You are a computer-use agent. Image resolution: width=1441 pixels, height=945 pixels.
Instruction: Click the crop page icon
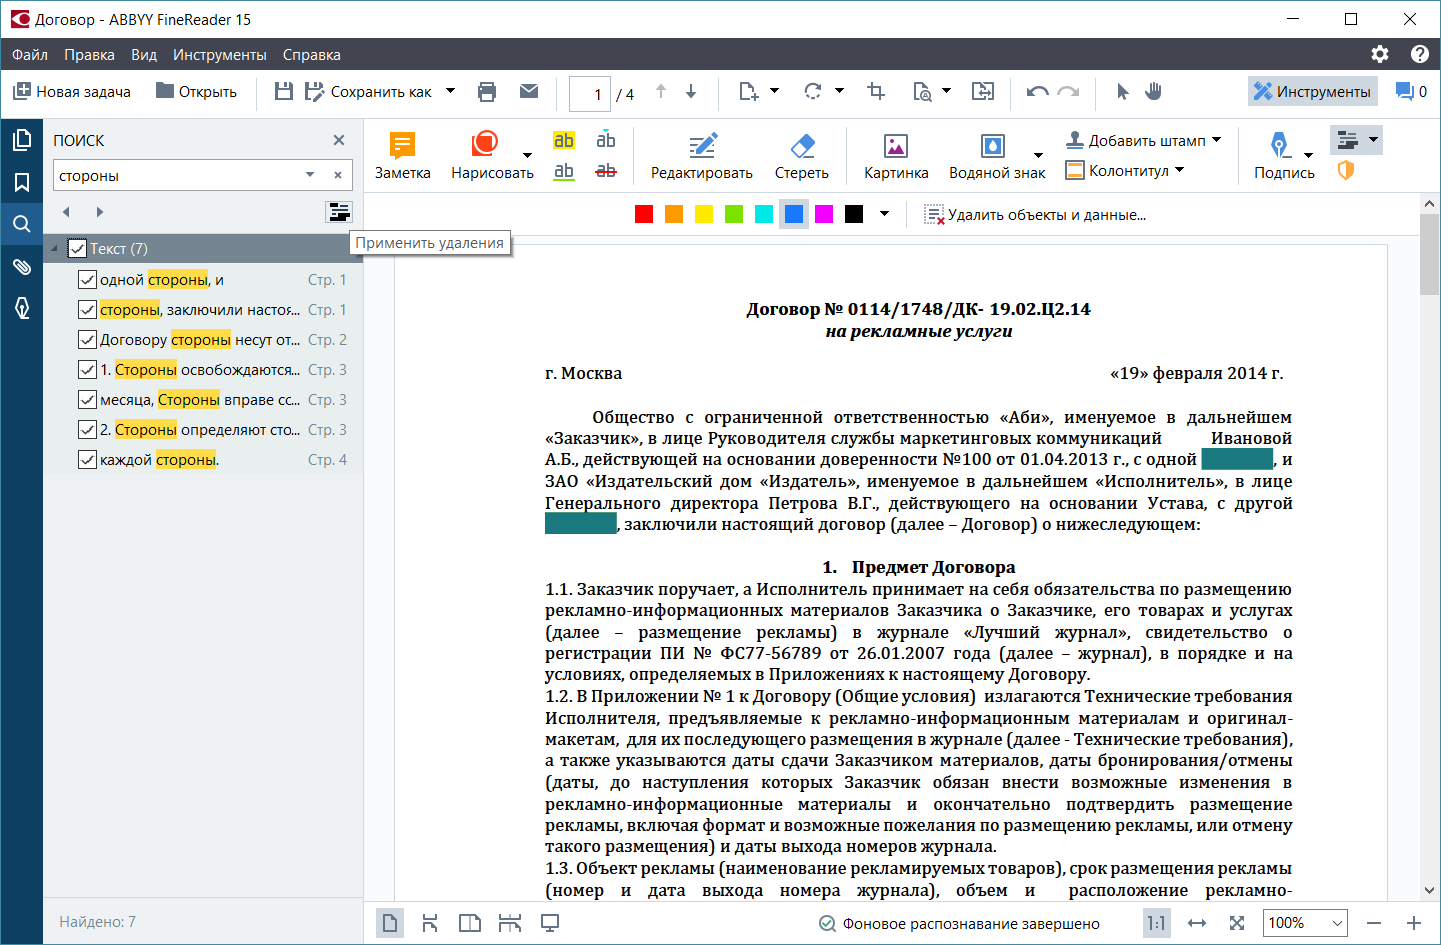[876, 92]
